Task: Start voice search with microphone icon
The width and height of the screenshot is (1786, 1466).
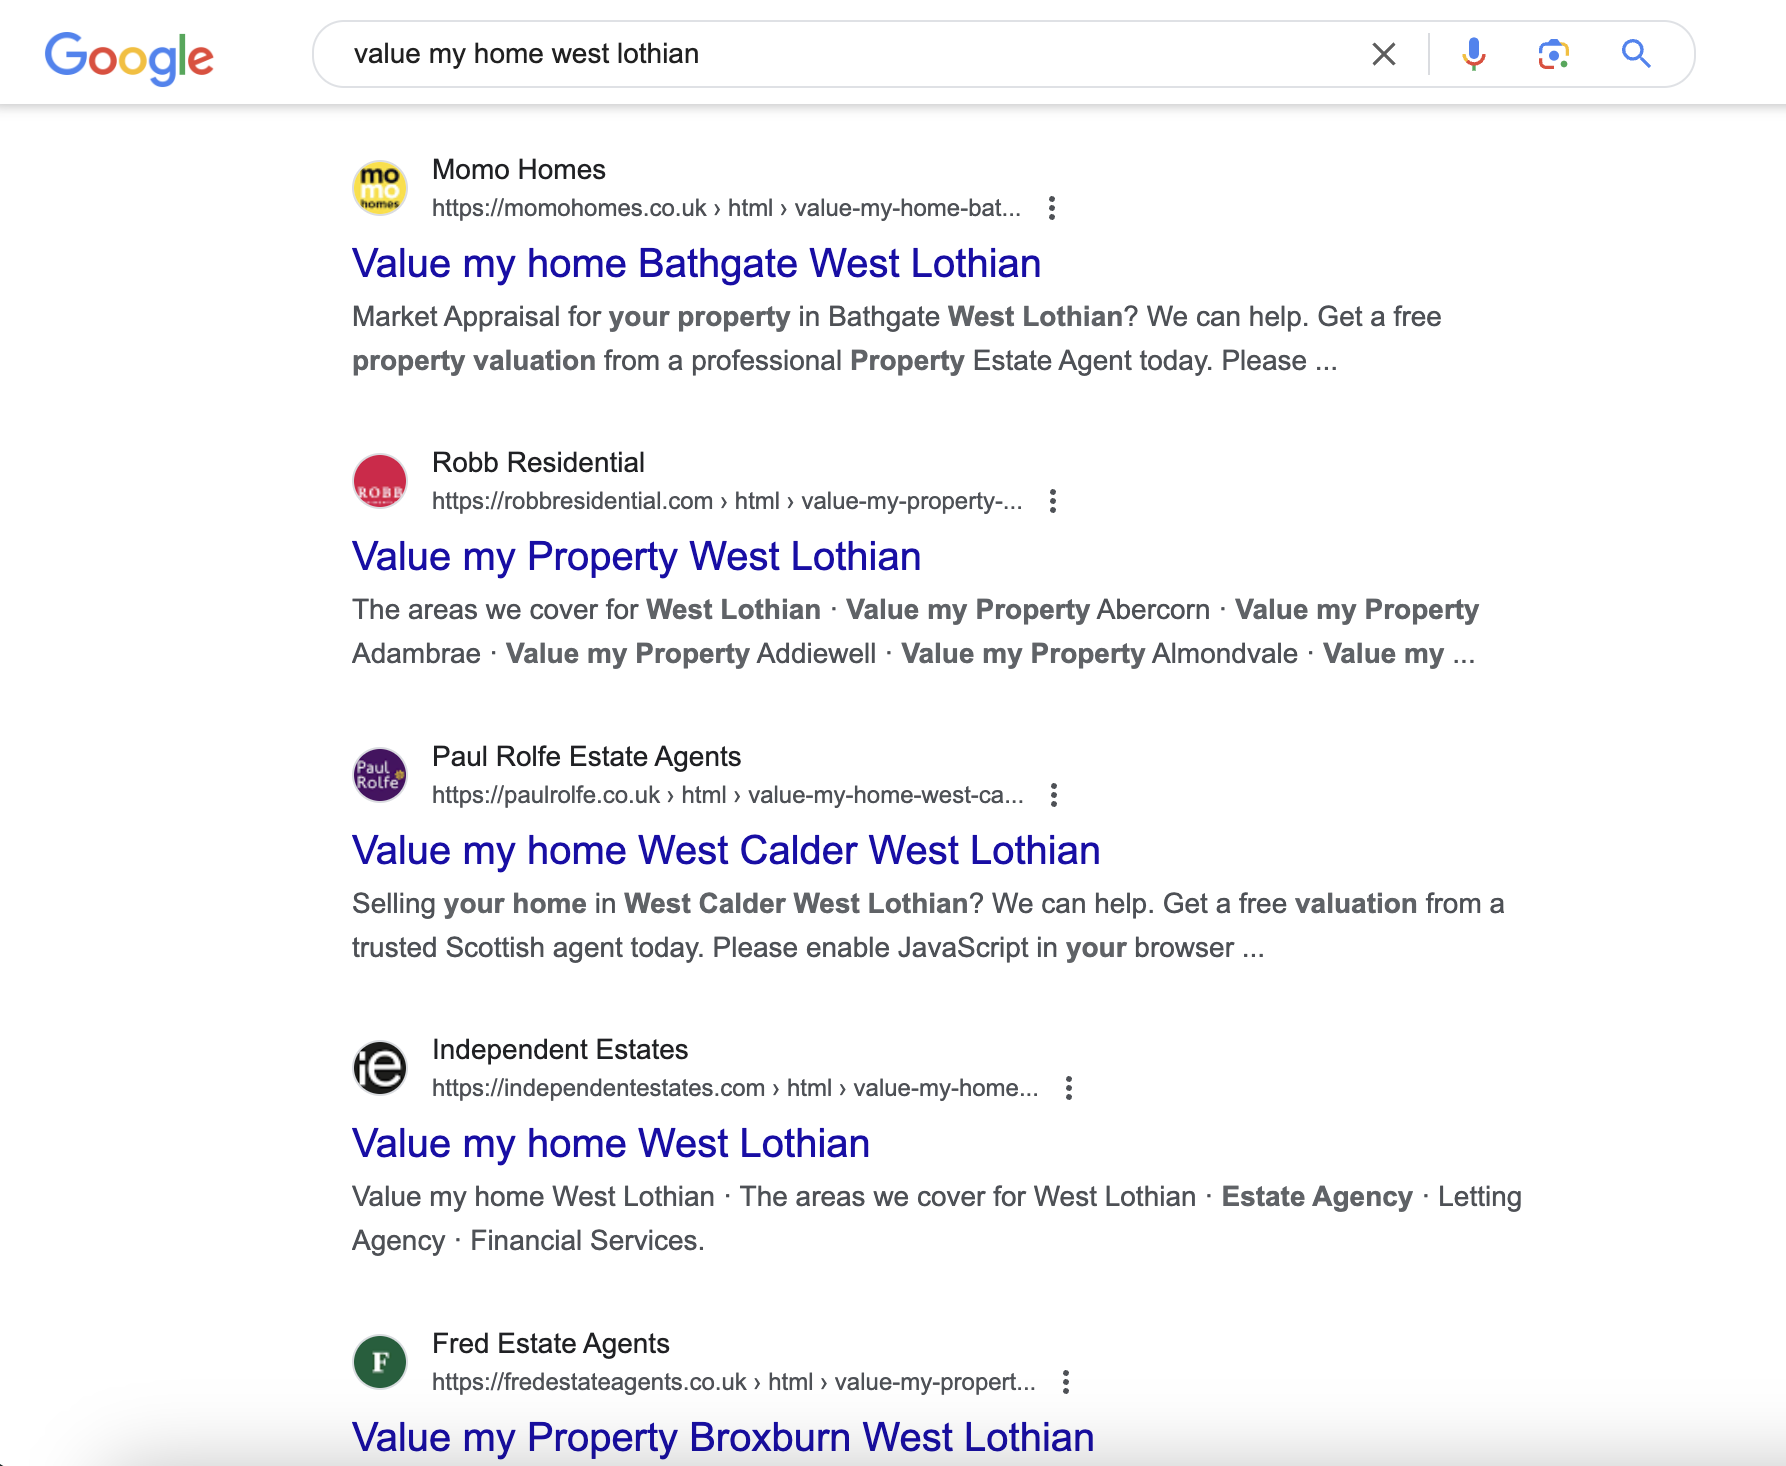Action: pos(1473,54)
